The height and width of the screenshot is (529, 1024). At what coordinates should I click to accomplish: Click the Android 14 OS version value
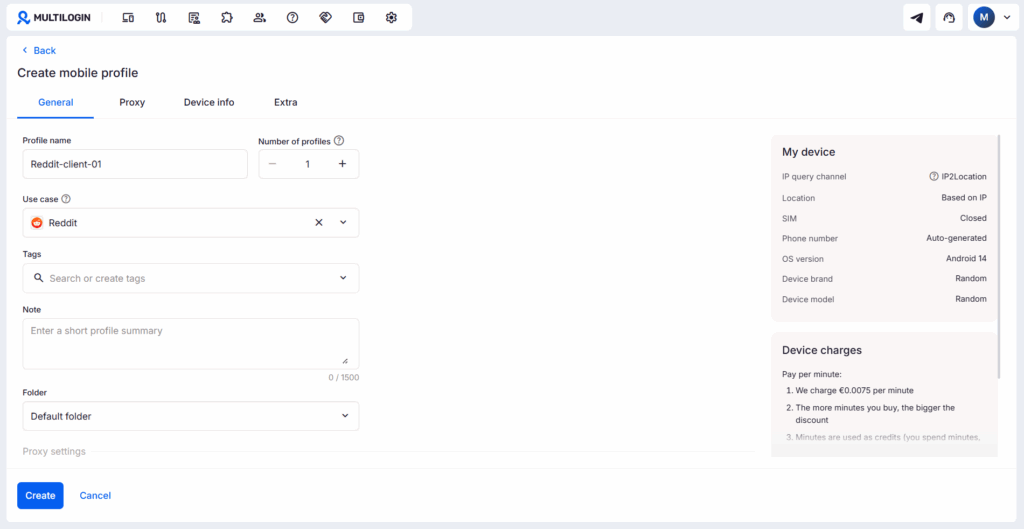(x=966, y=259)
